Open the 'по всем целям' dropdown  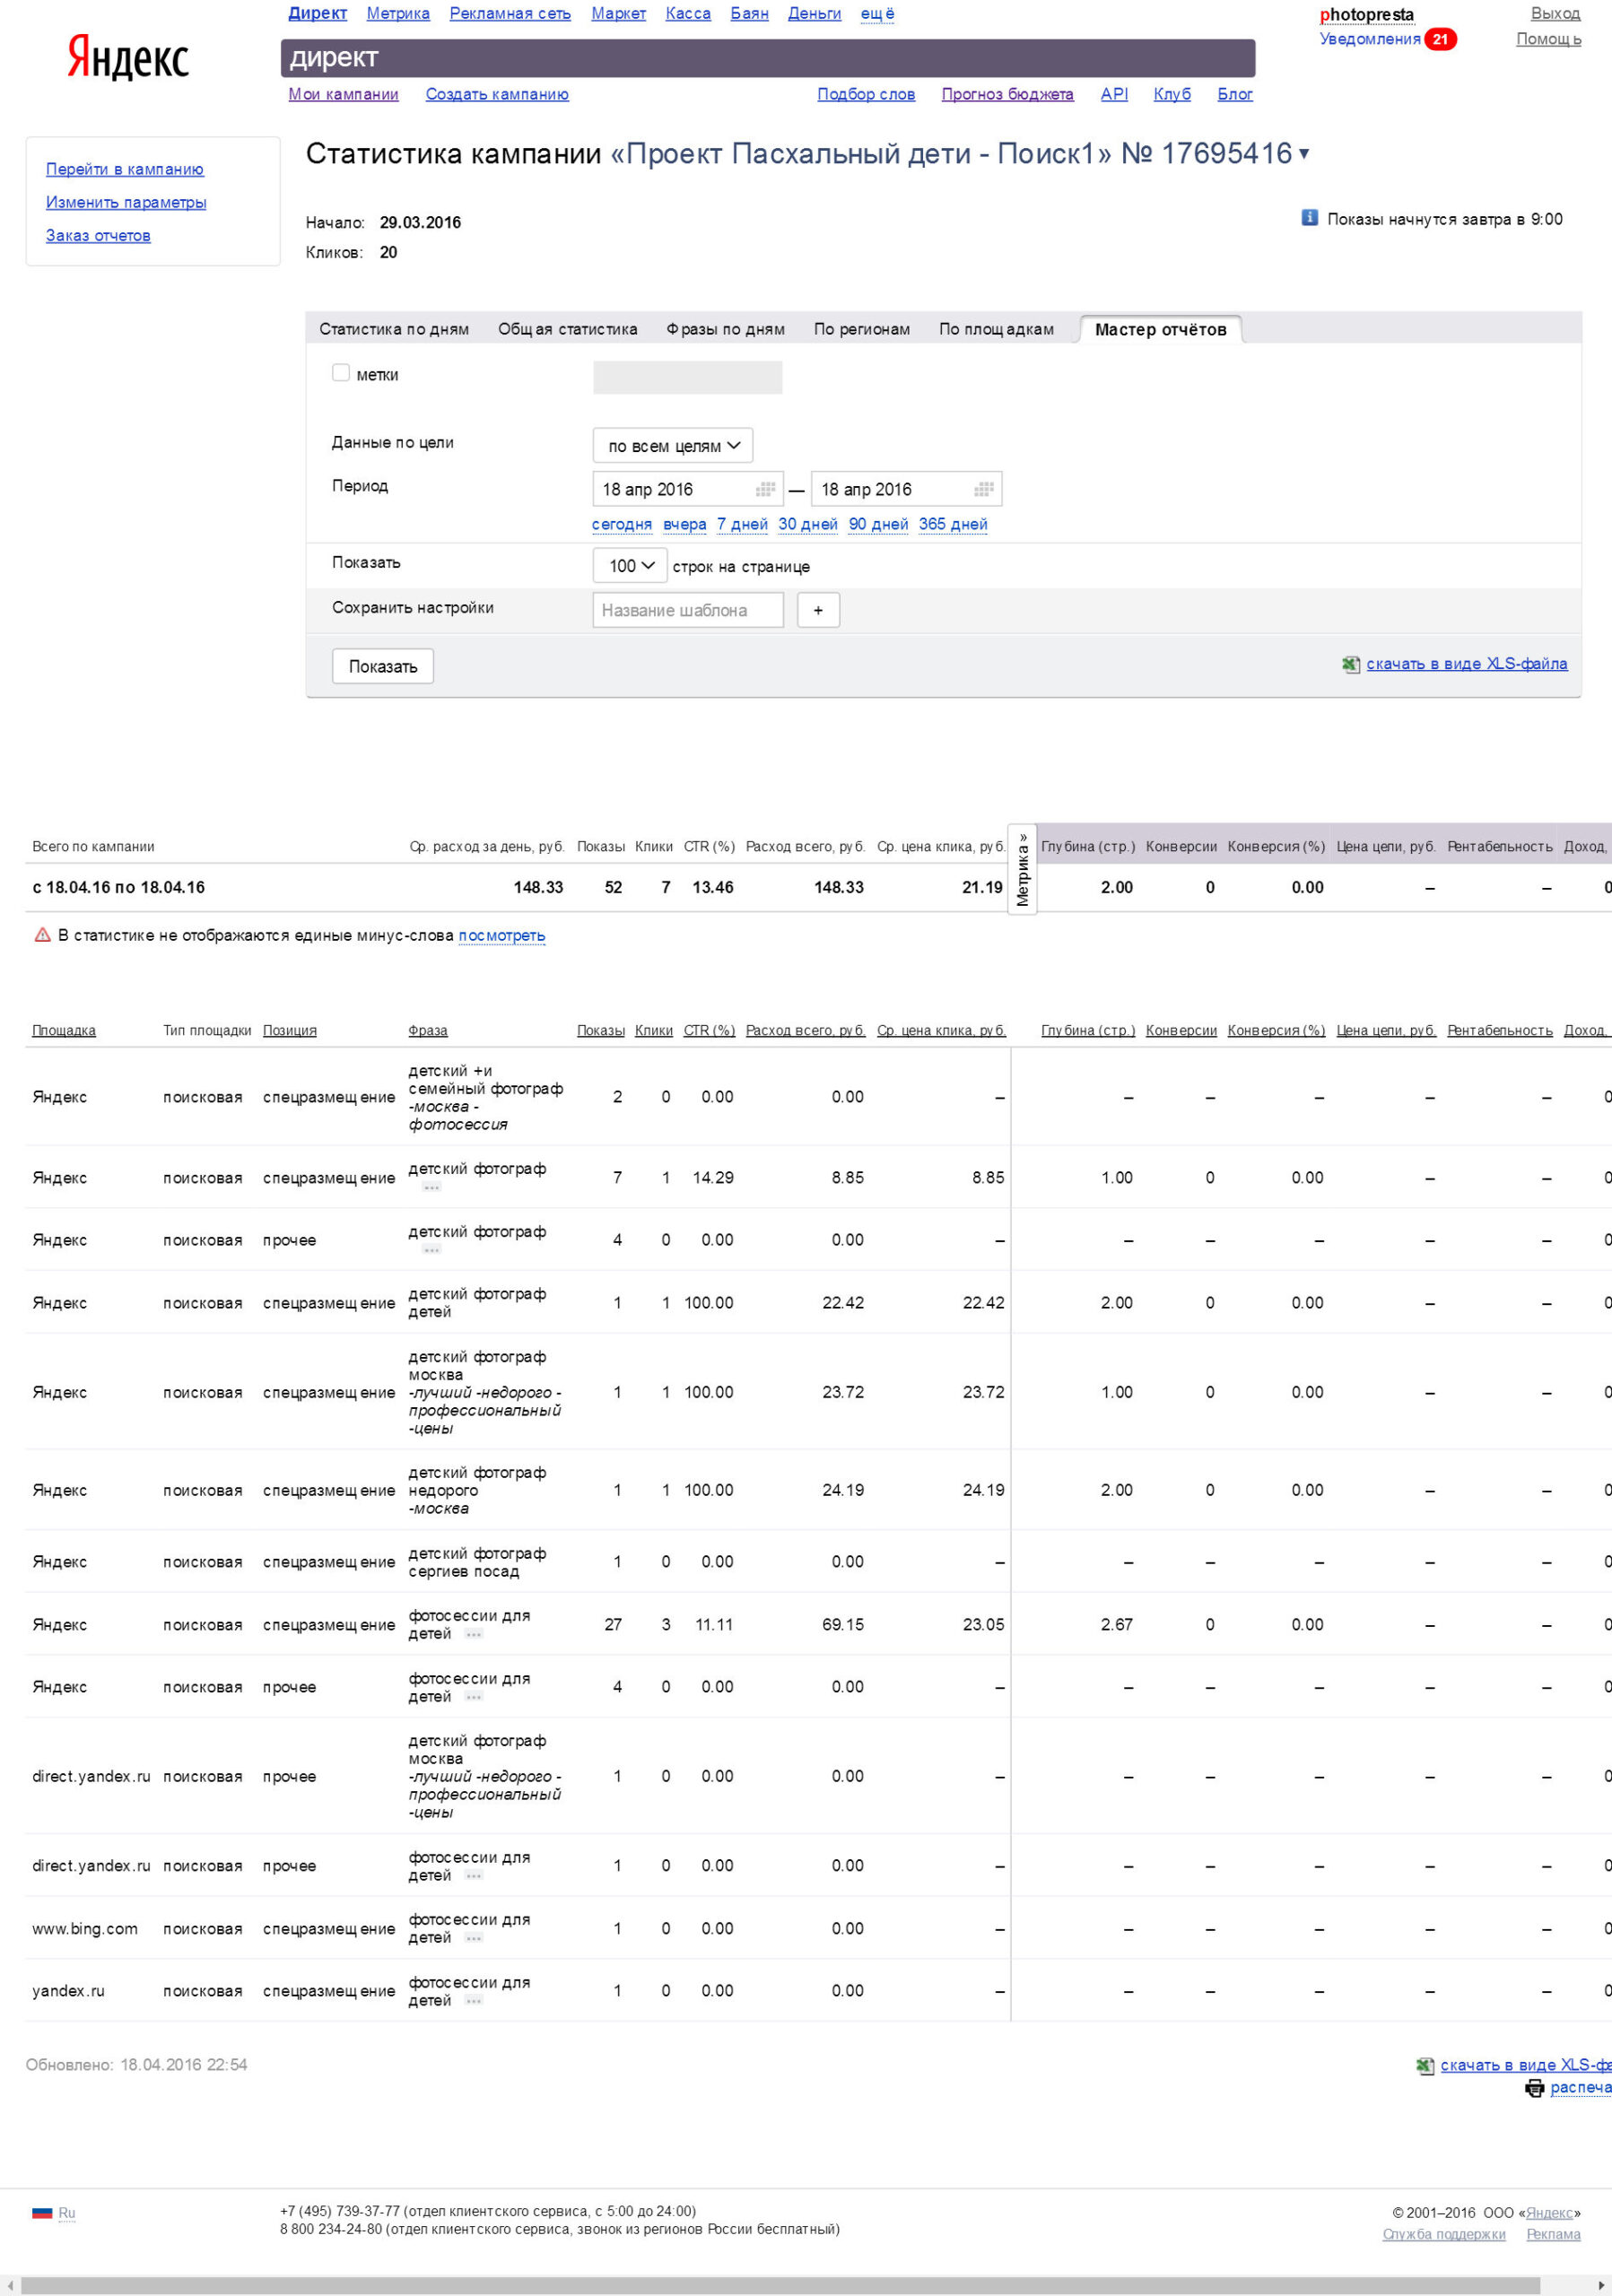coord(673,446)
